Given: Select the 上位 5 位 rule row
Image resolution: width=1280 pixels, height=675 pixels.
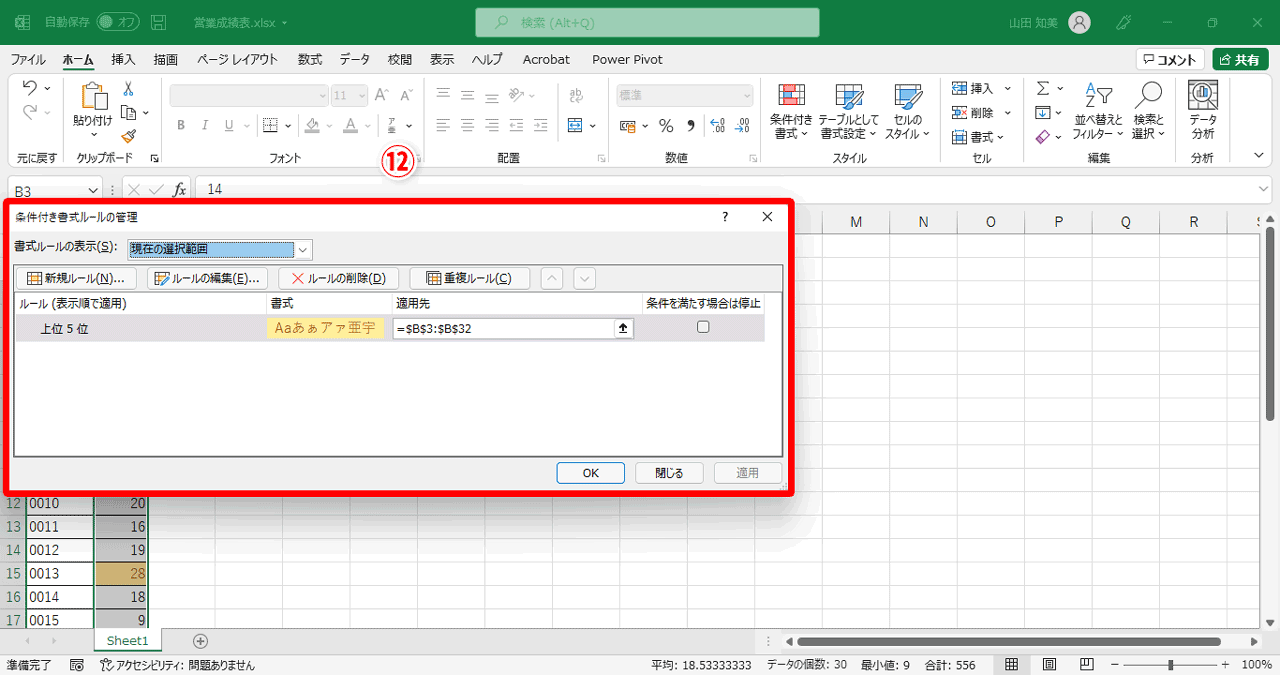Looking at the screenshot, I should coord(390,328).
